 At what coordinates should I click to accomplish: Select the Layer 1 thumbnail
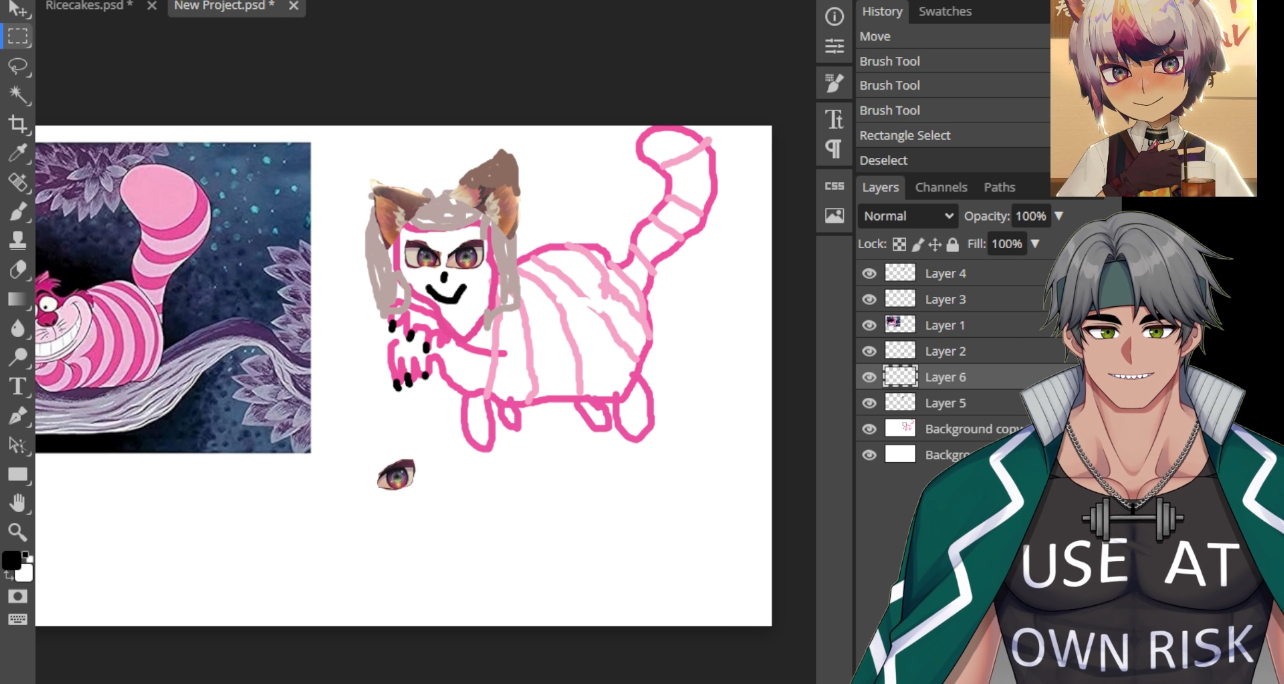pyautogui.click(x=901, y=325)
